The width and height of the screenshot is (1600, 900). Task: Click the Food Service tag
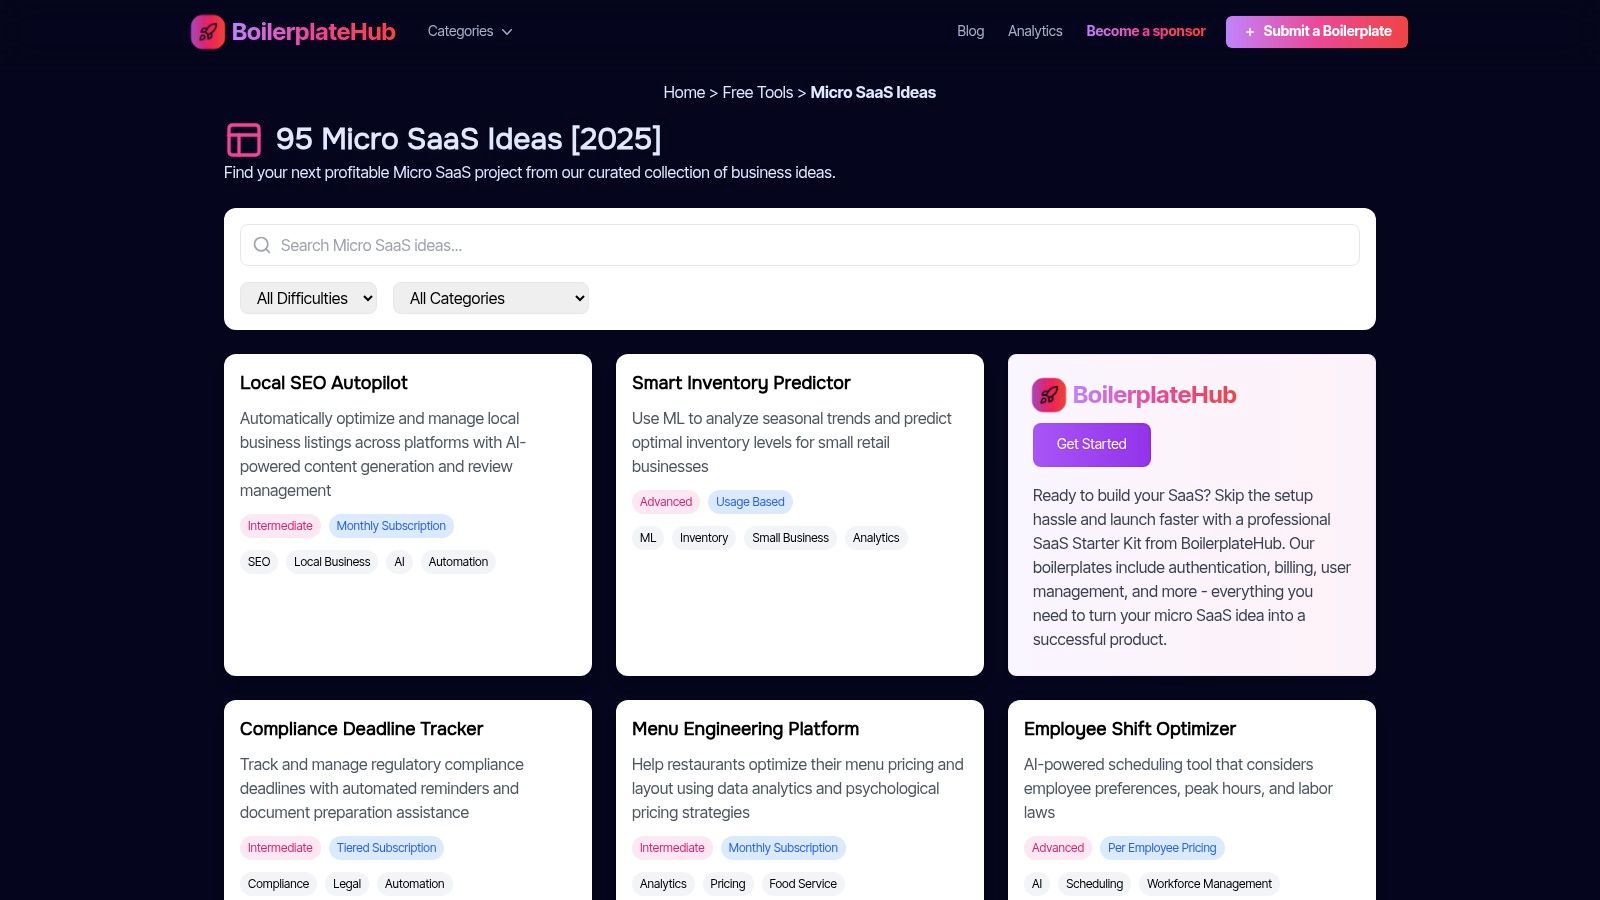tap(803, 884)
